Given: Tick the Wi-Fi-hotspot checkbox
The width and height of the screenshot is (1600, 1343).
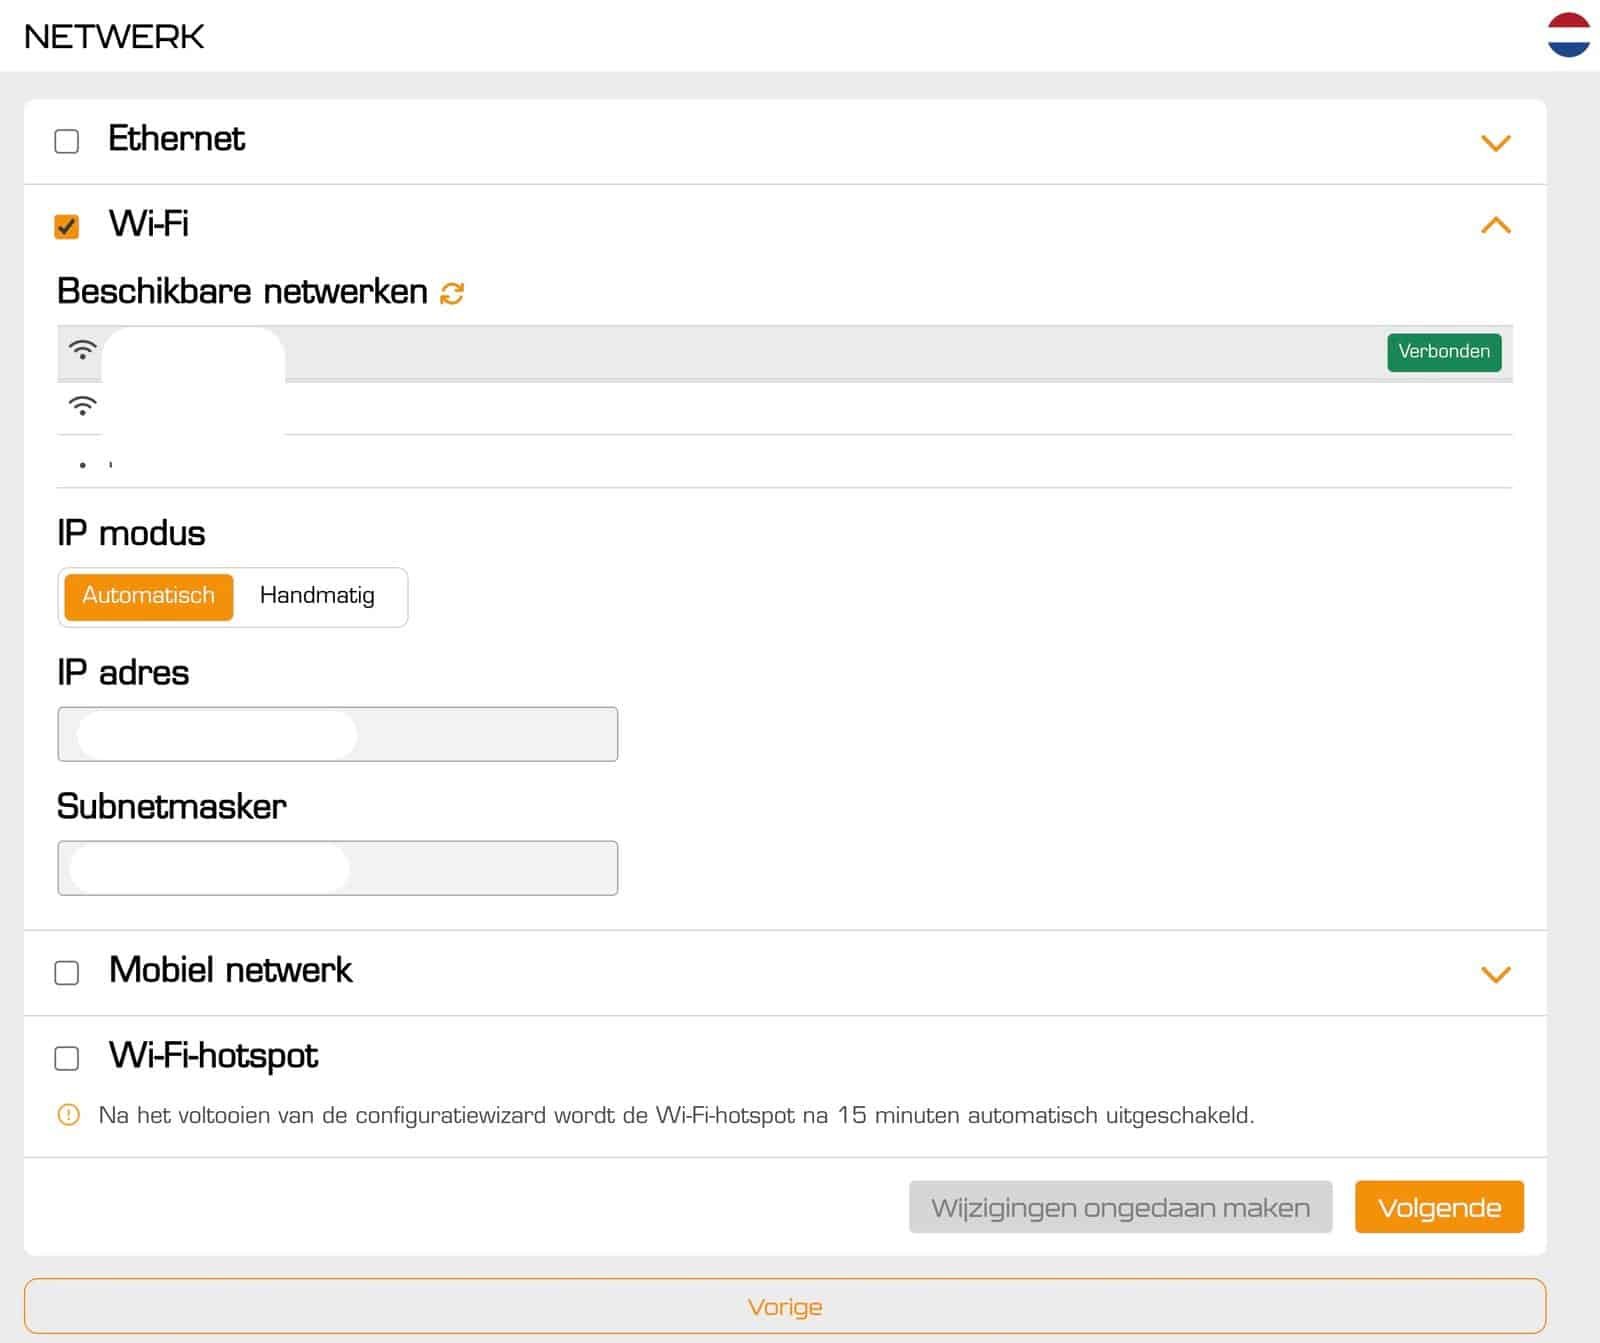Looking at the screenshot, I should [x=67, y=1058].
